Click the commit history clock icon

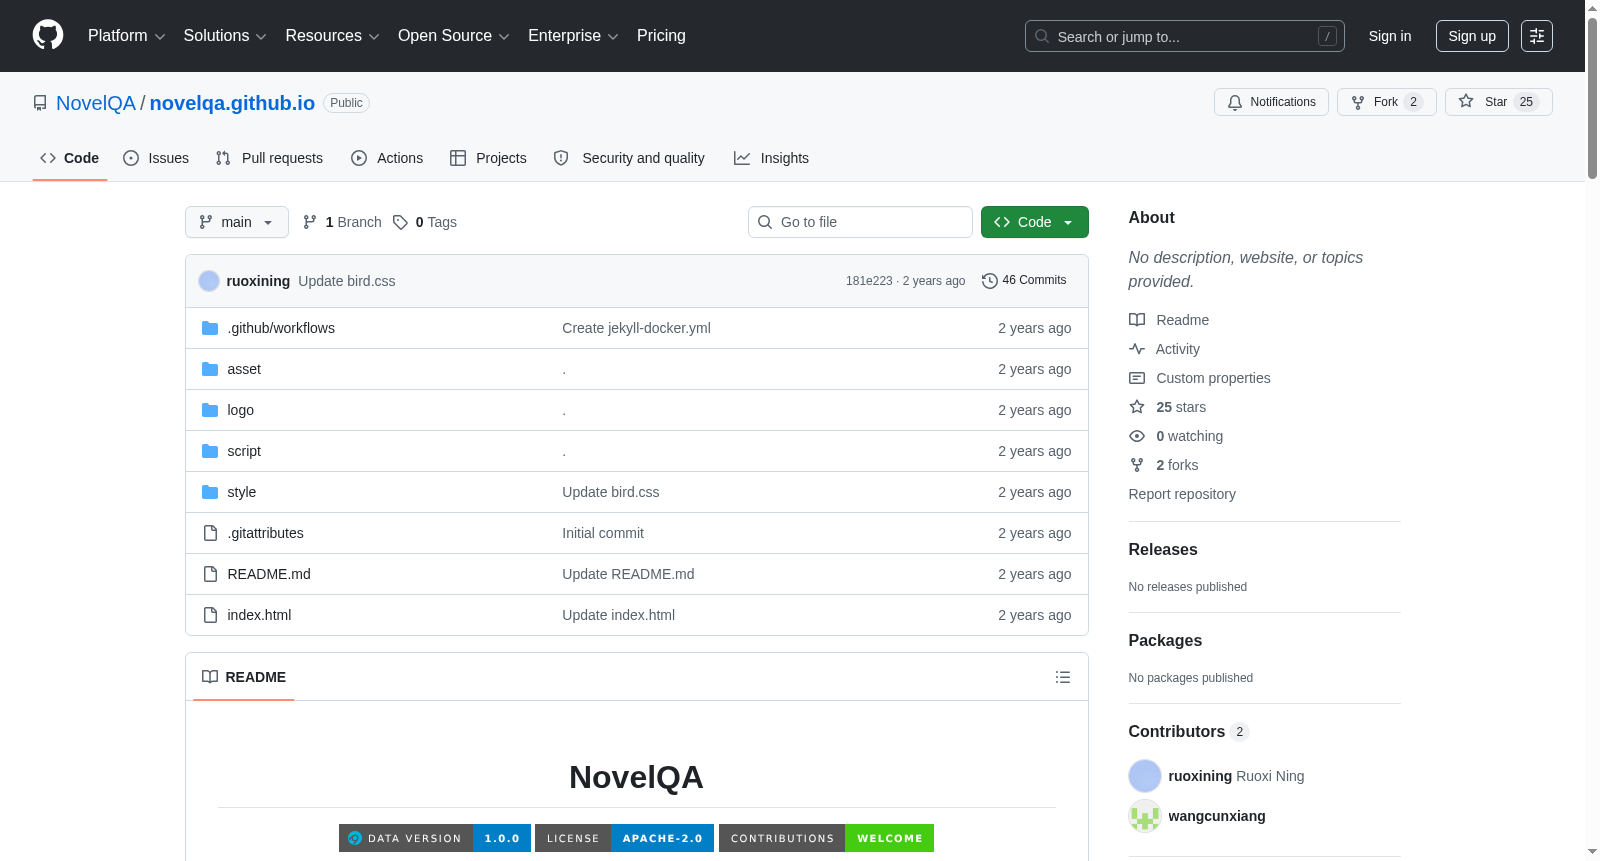990,281
